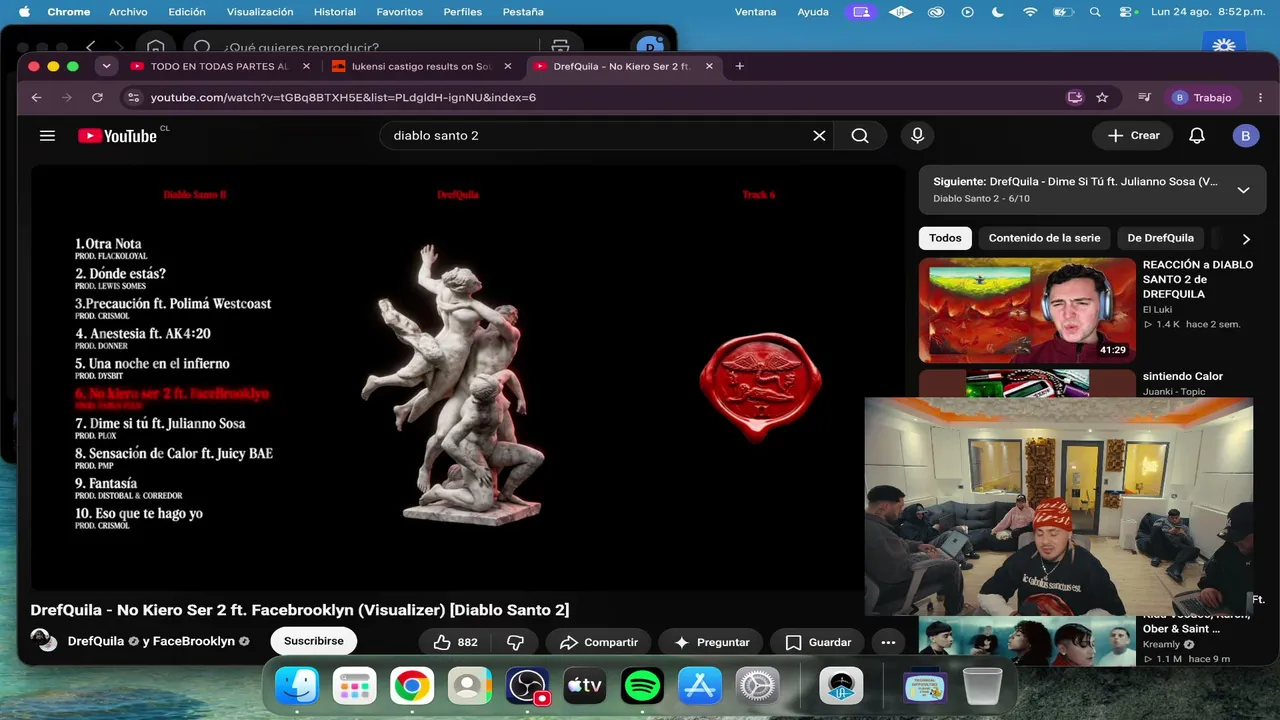The width and height of the screenshot is (1280, 720).
Task: Click the video player visualizer
Action: pos(467,378)
